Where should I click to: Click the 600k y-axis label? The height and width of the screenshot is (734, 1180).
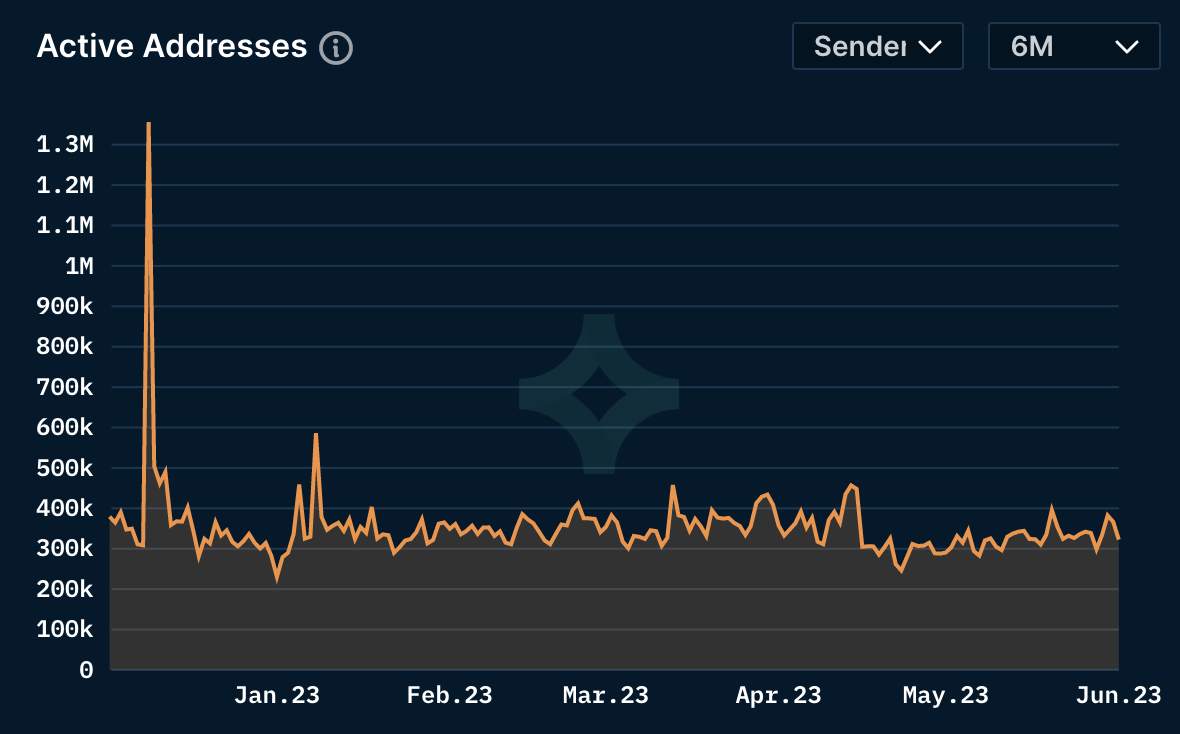[x=65, y=428]
